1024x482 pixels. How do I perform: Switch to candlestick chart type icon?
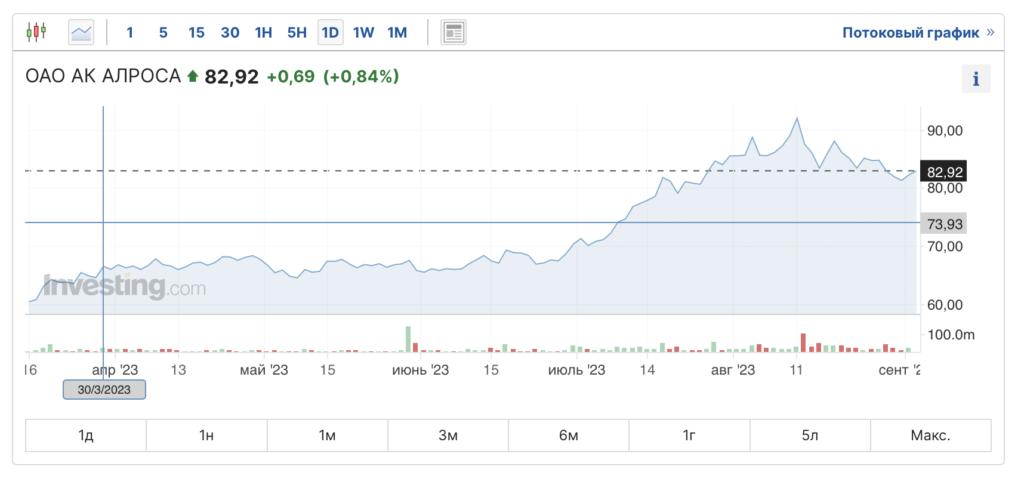(x=37, y=31)
